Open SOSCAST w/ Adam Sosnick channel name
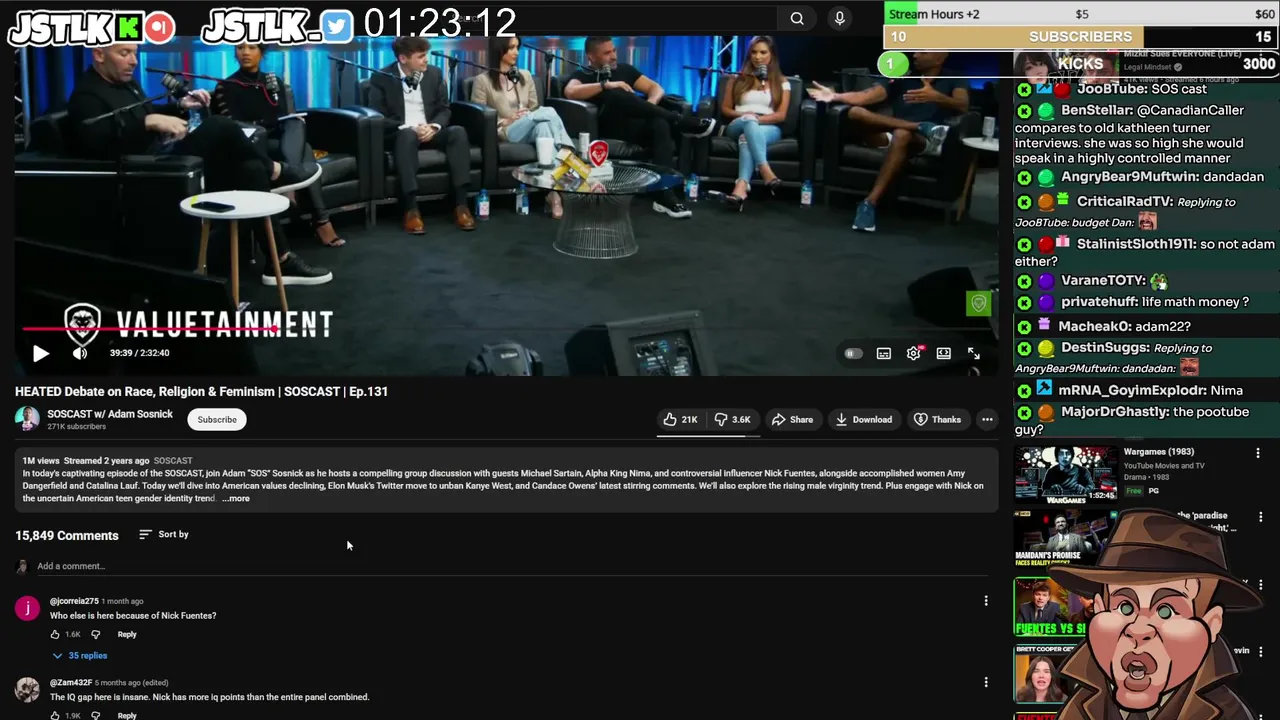Viewport: 1280px width, 720px height. pyautogui.click(x=110, y=414)
